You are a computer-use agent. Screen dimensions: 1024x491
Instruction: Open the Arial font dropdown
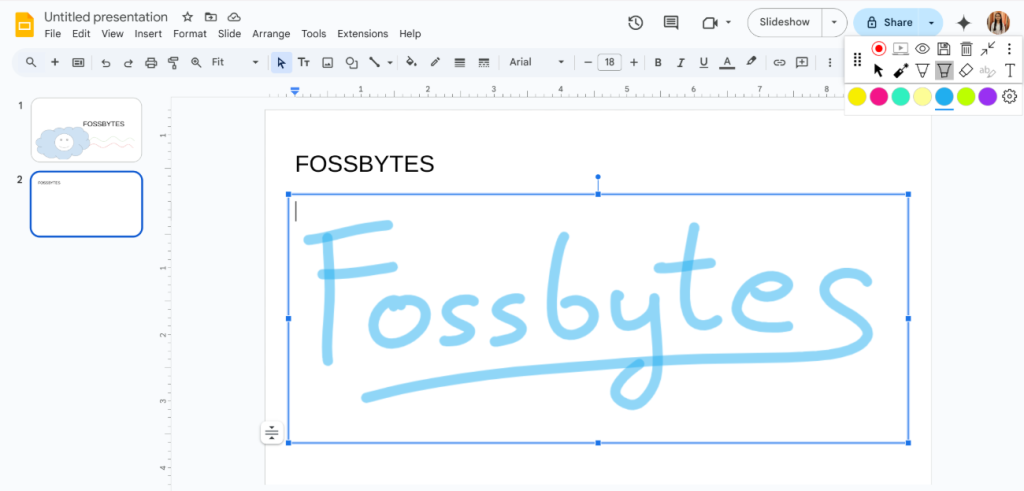[536, 62]
